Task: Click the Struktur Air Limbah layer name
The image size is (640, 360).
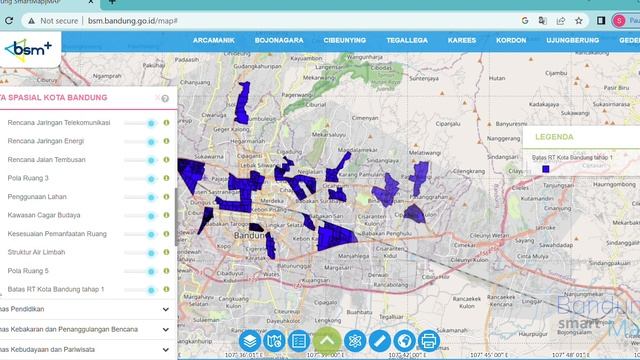Action: point(36,252)
